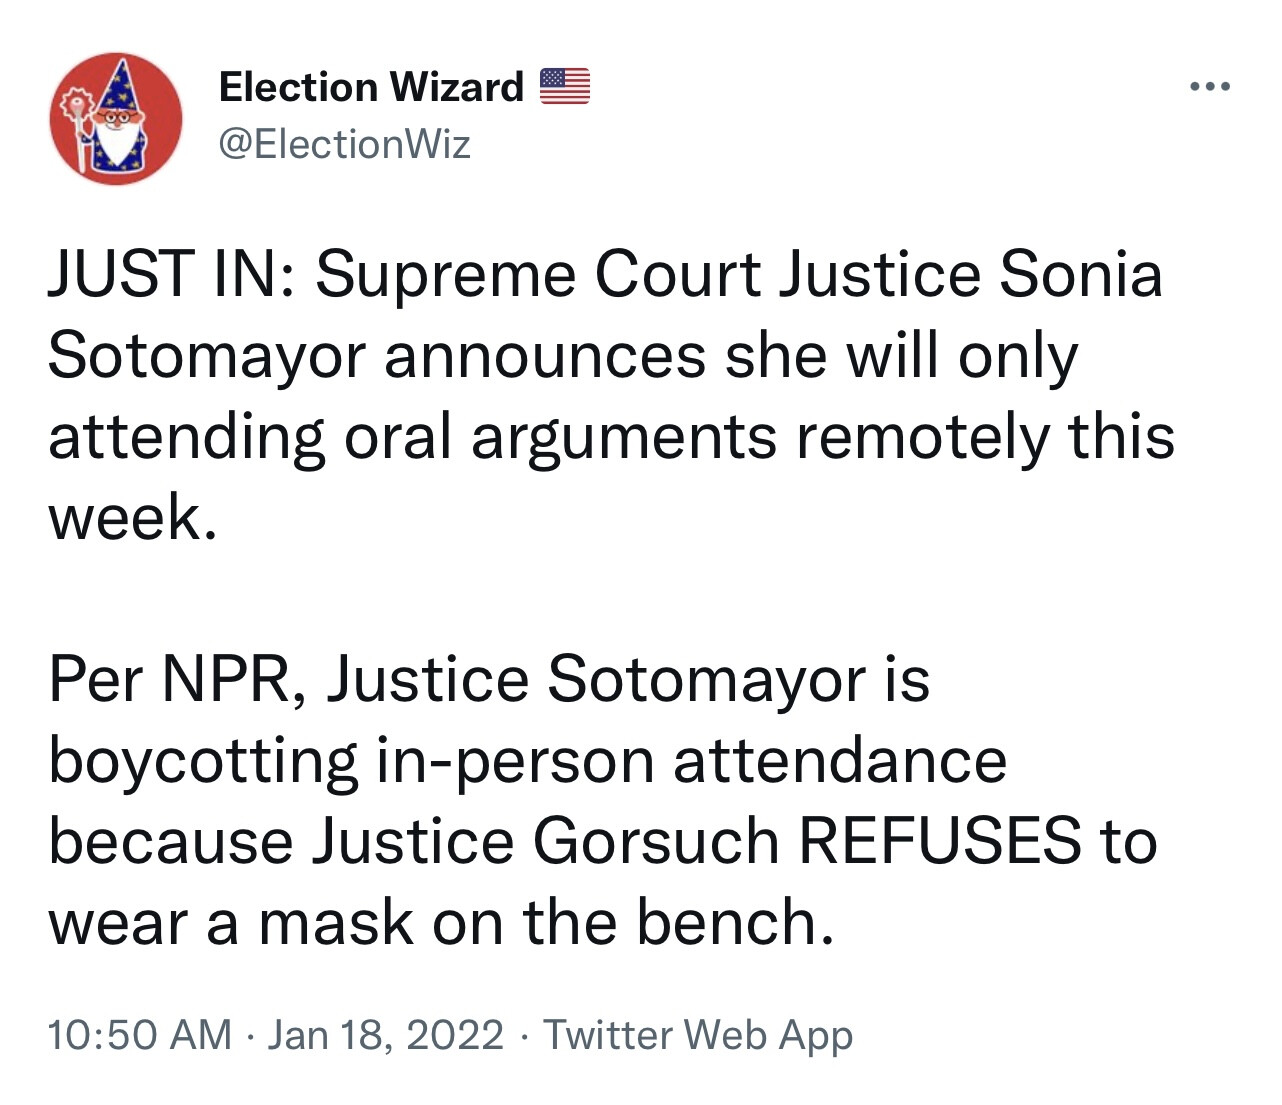Click the Jan 18, 2022 date
1282x1105 pixels.
tap(385, 1034)
